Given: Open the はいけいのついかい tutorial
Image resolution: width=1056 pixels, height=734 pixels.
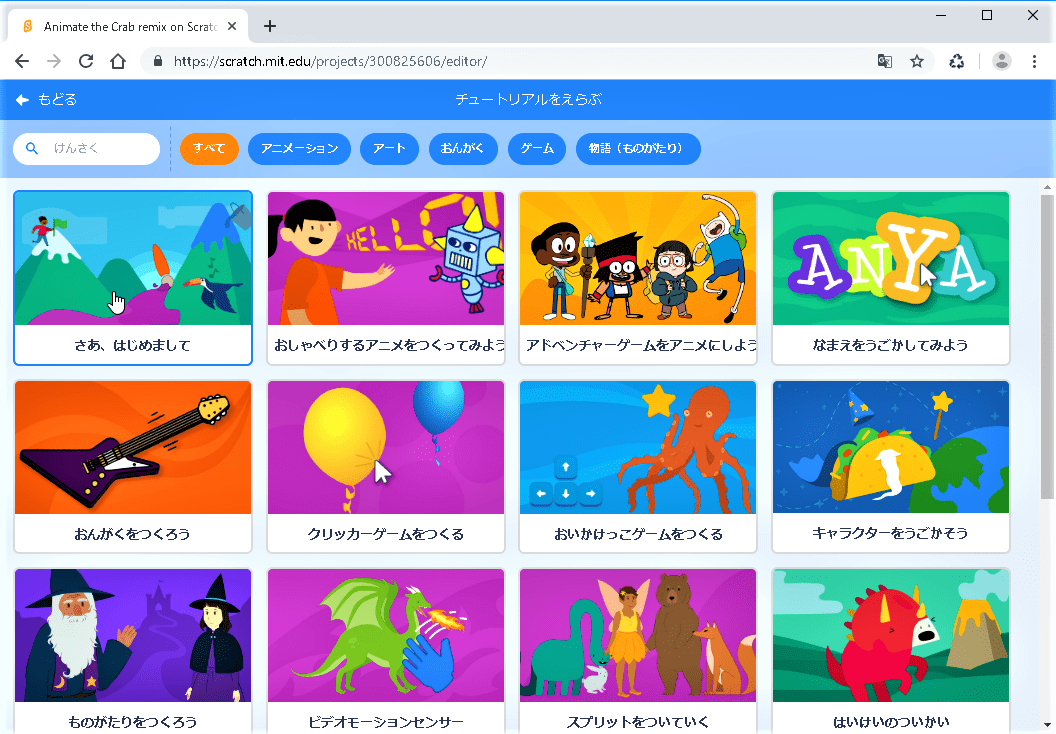Looking at the screenshot, I should pos(891,651).
